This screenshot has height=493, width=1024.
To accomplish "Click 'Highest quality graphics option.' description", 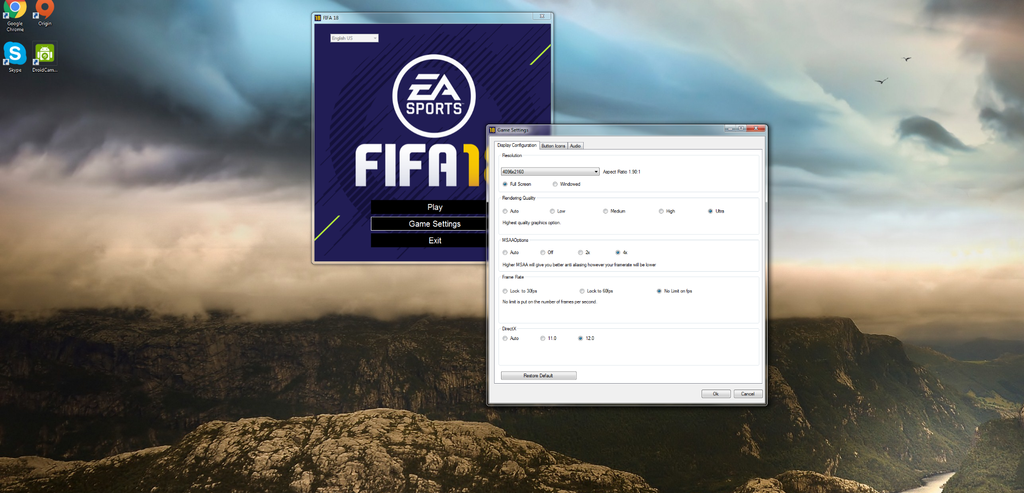I will click(532, 223).
